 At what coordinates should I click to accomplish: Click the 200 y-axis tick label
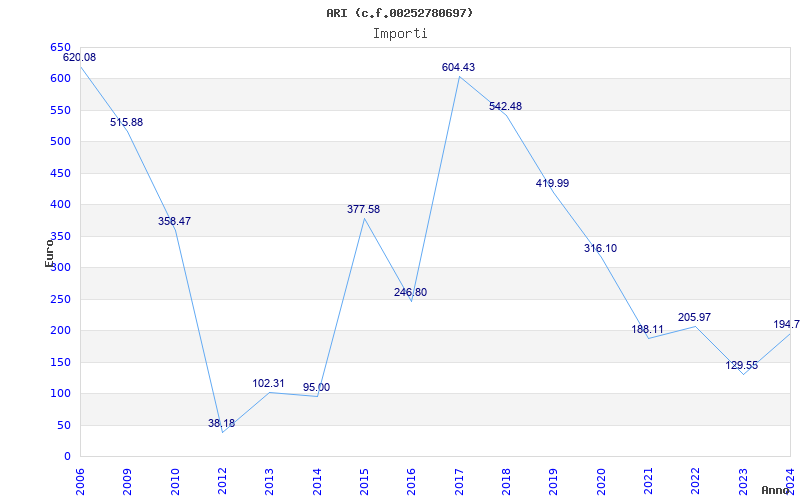(x=60, y=331)
